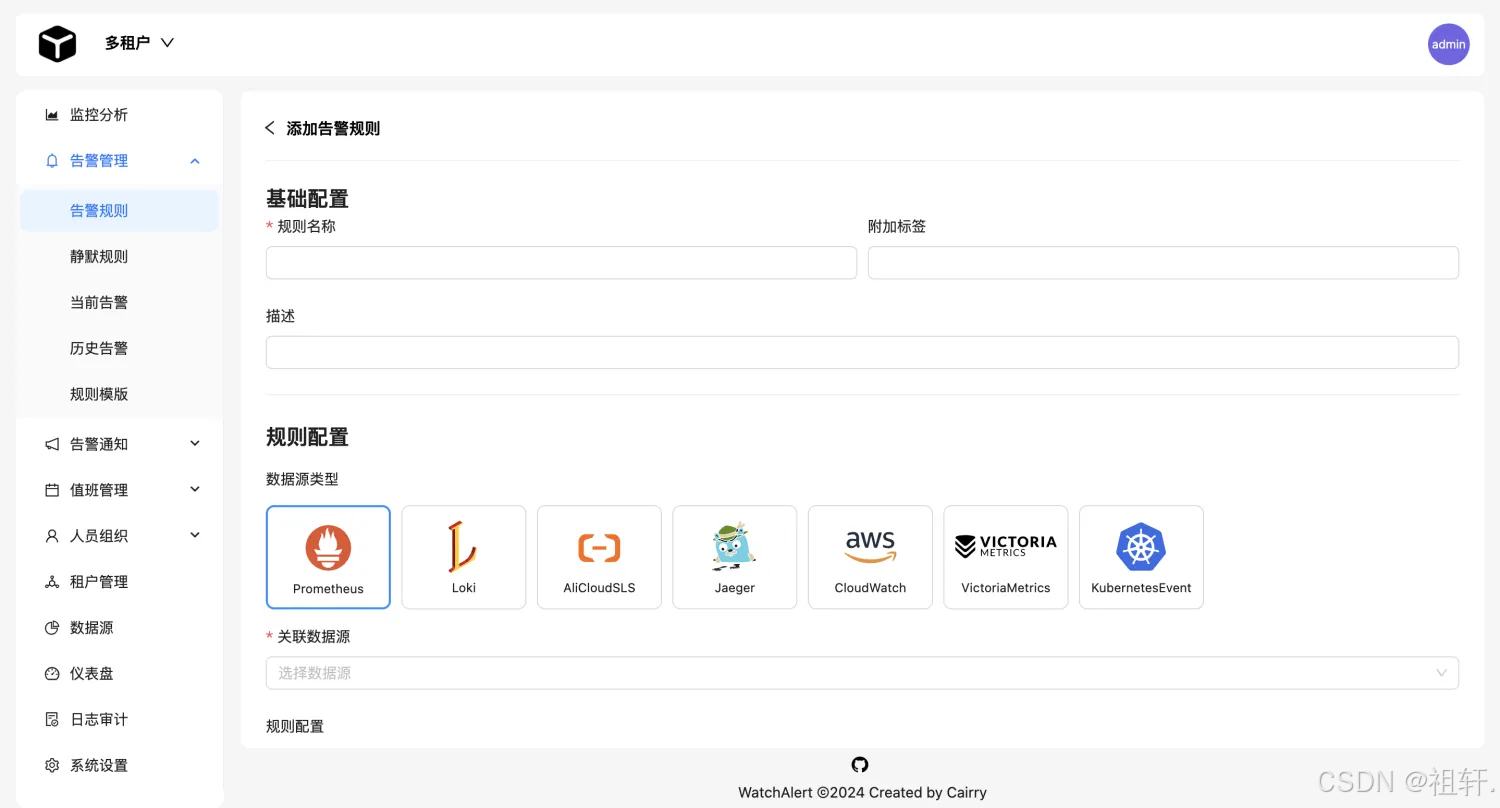The image size is (1500, 808).
Task: Click the 告警通知 megaphone icon
Action: [x=52, y=444]
